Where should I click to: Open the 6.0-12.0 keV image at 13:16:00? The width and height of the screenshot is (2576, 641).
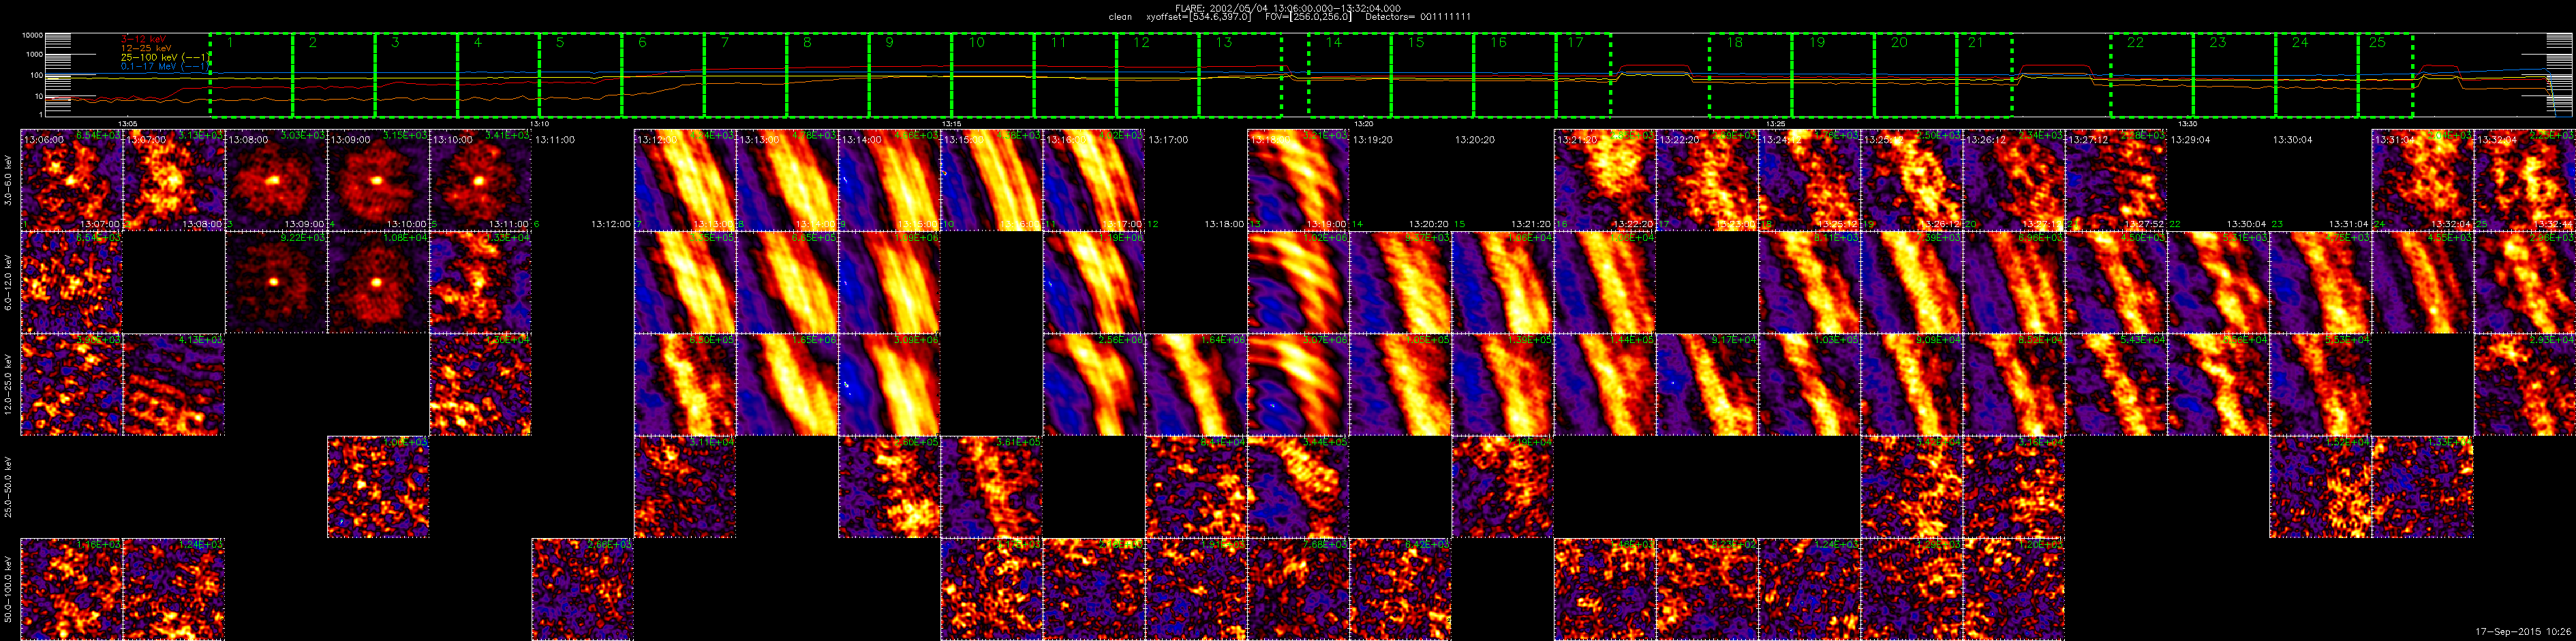(x=1093, y=282)
